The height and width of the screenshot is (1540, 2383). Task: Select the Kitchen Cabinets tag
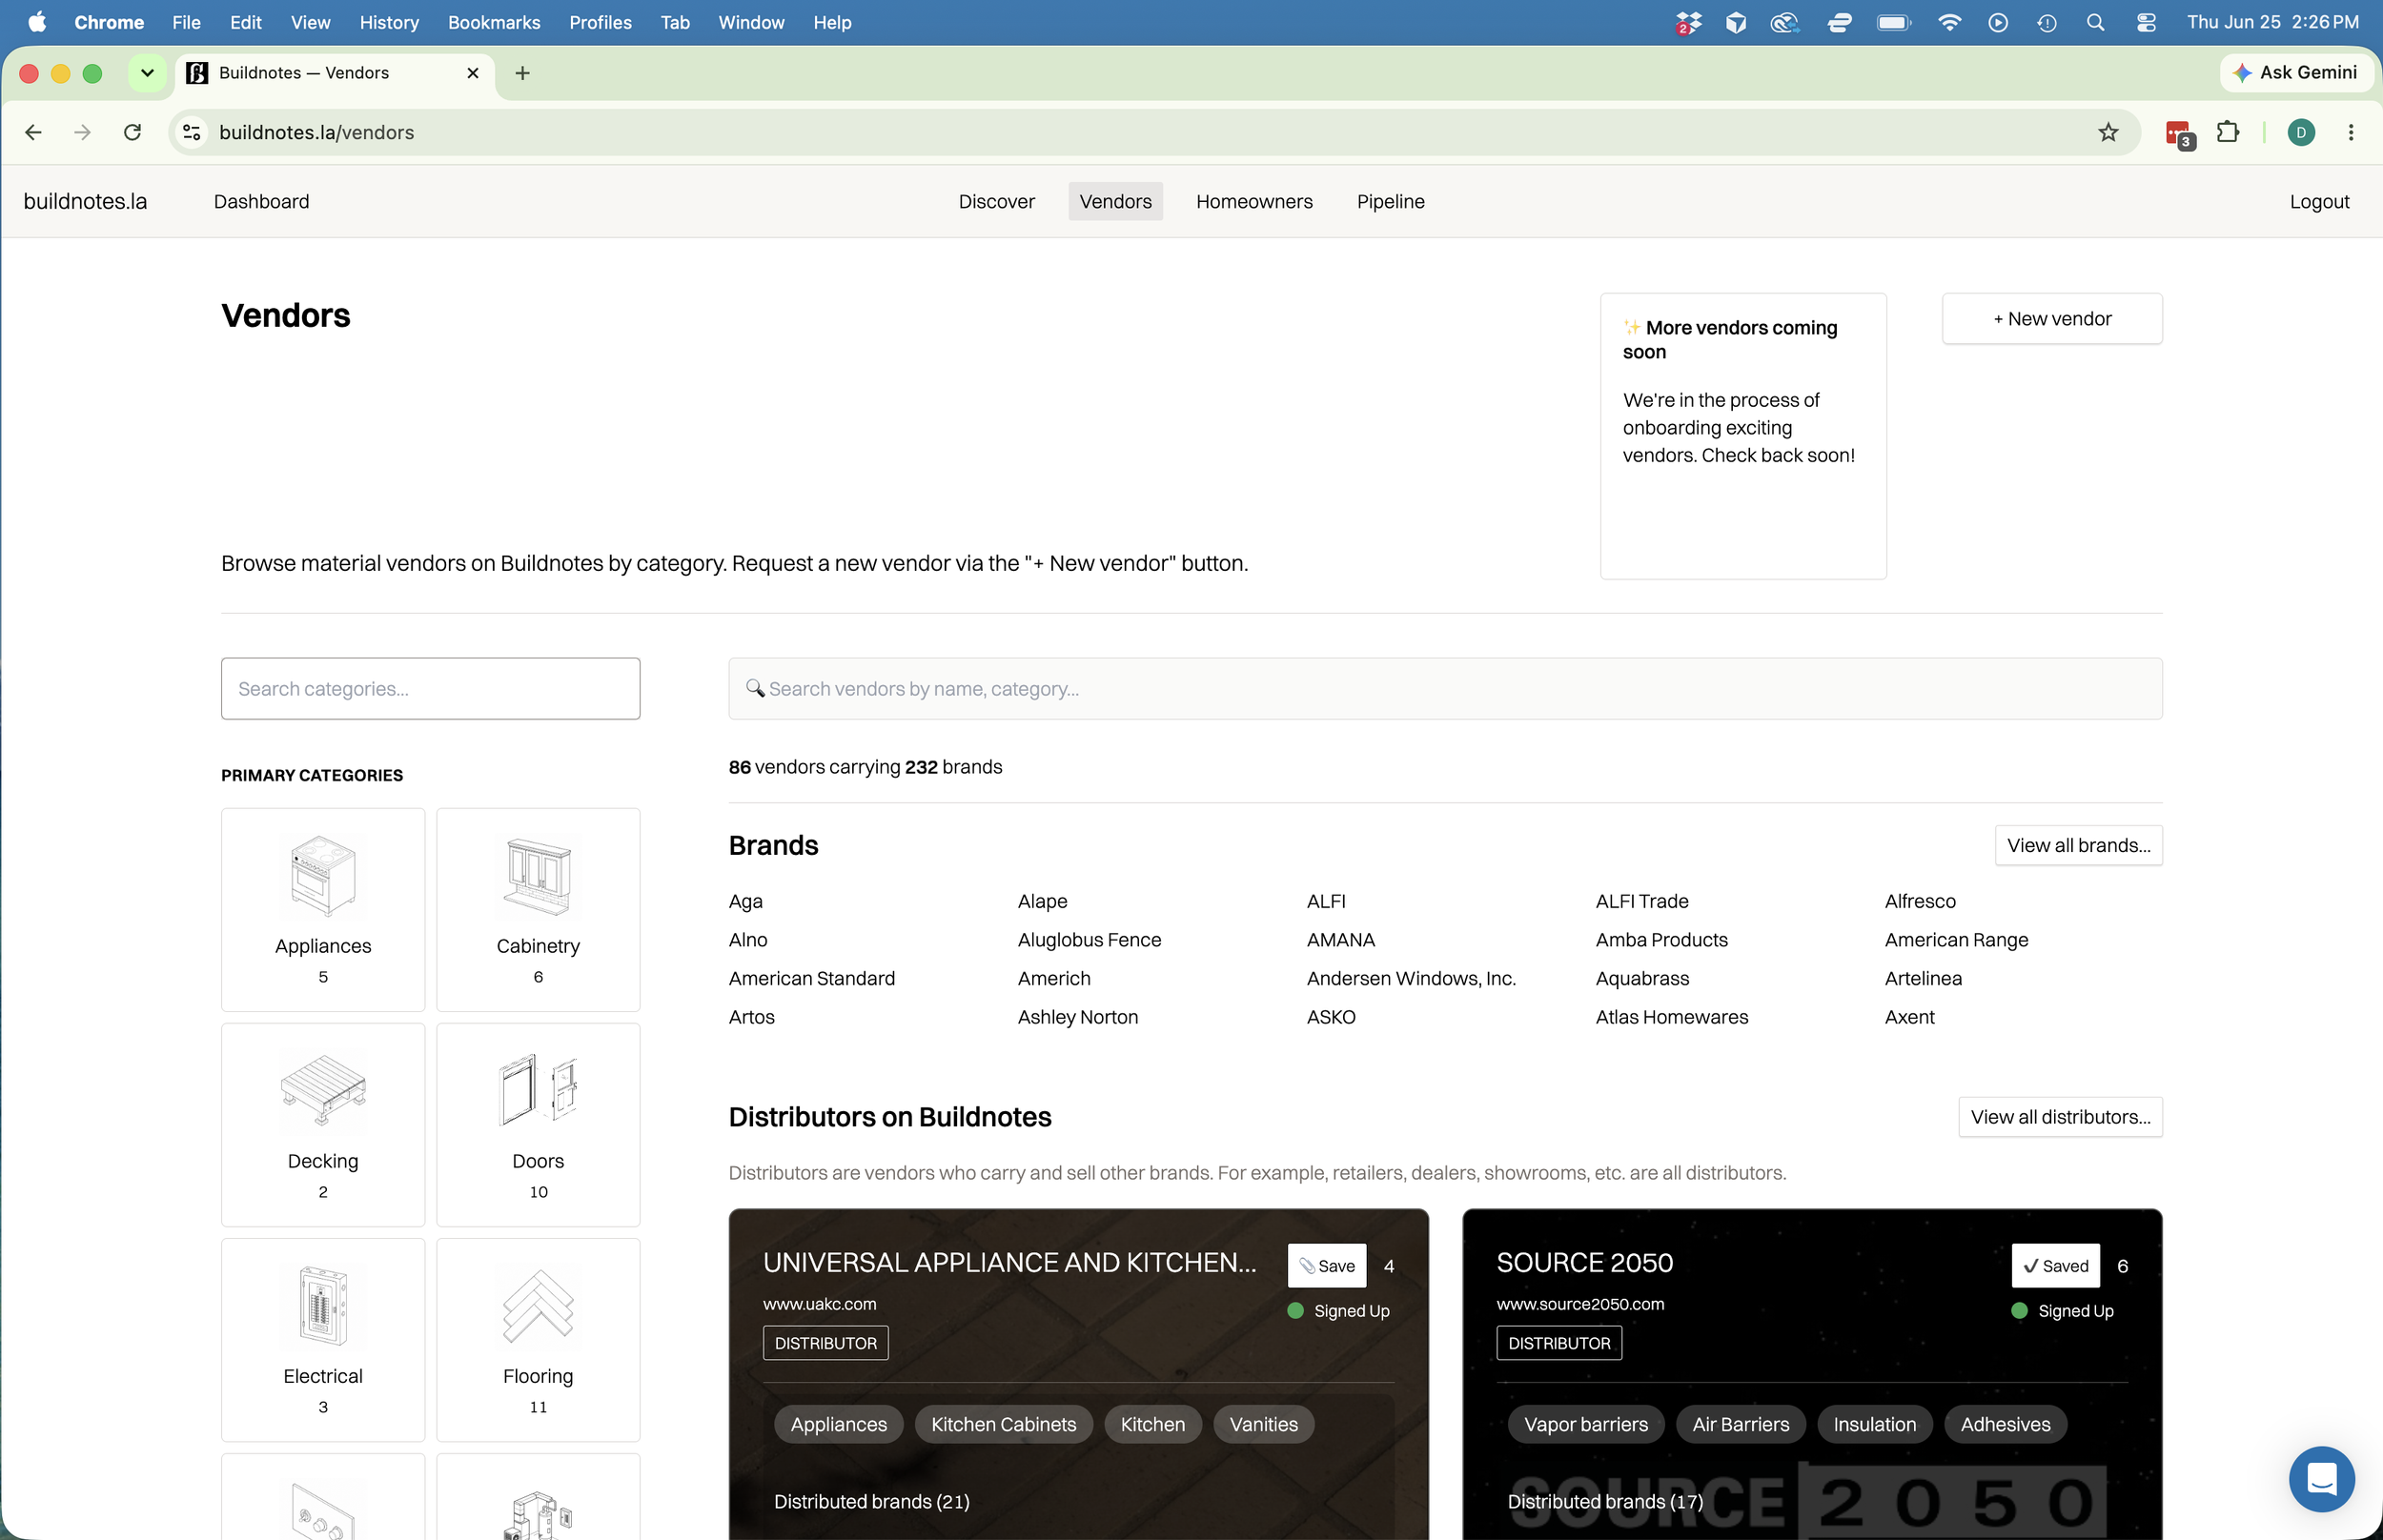(1003, 1424)
